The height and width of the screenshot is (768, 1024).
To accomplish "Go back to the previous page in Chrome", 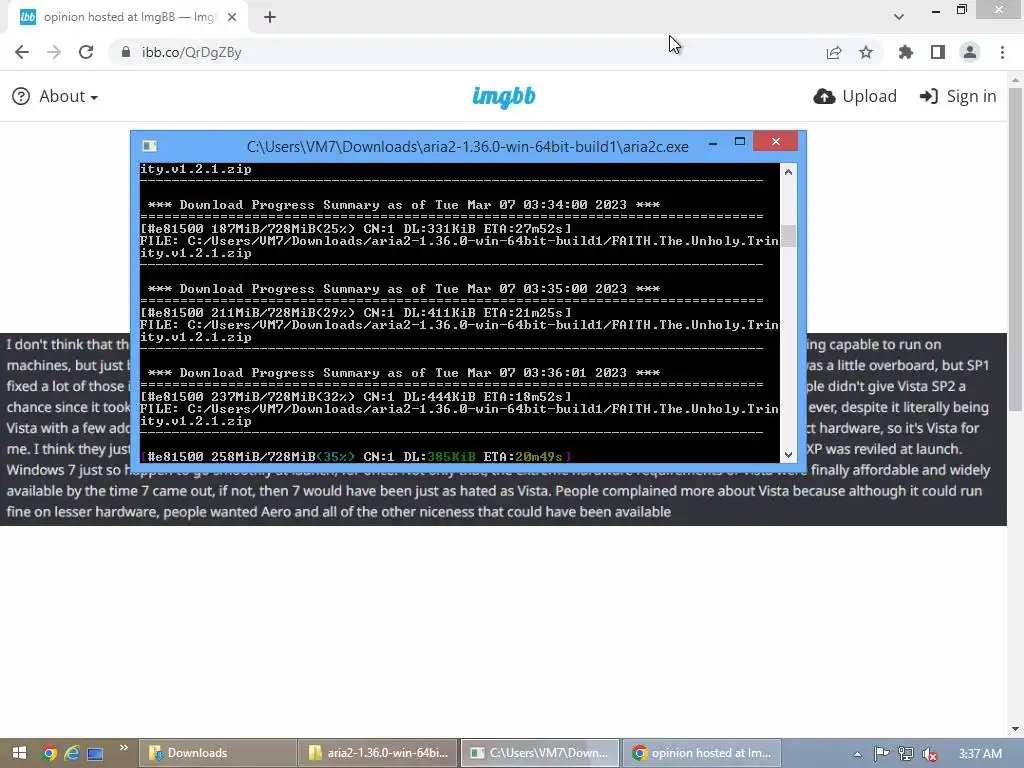I will tap(22, 52).
